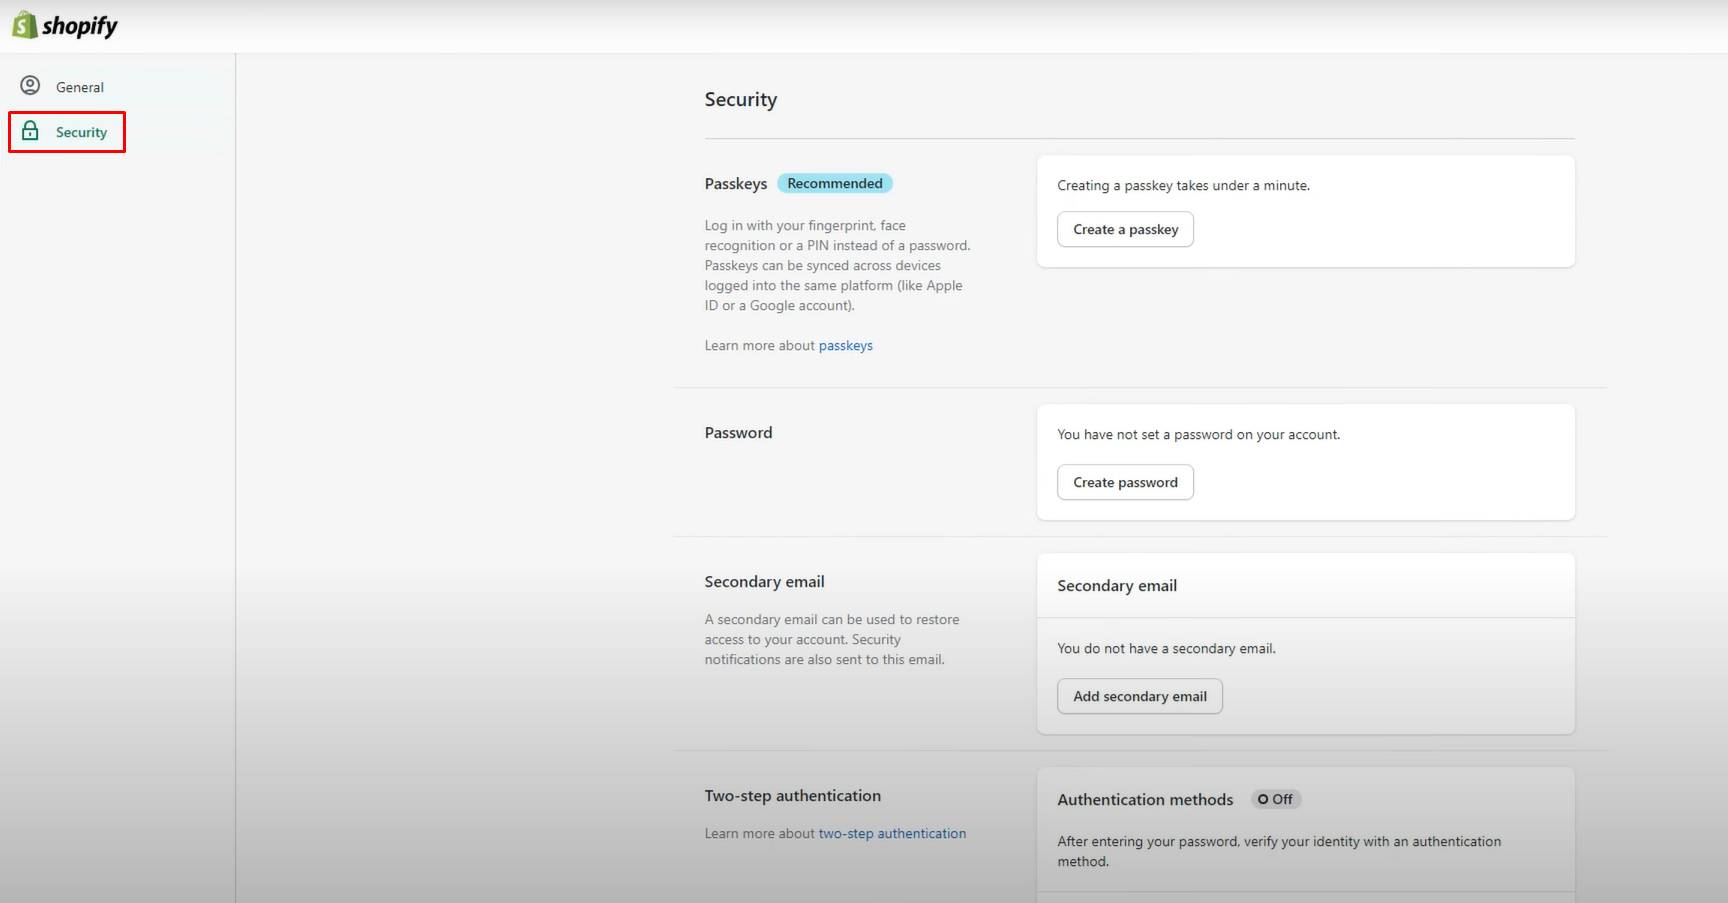Click the Shopify logo
Viewport: 1728px width, 903px height.
65,25
